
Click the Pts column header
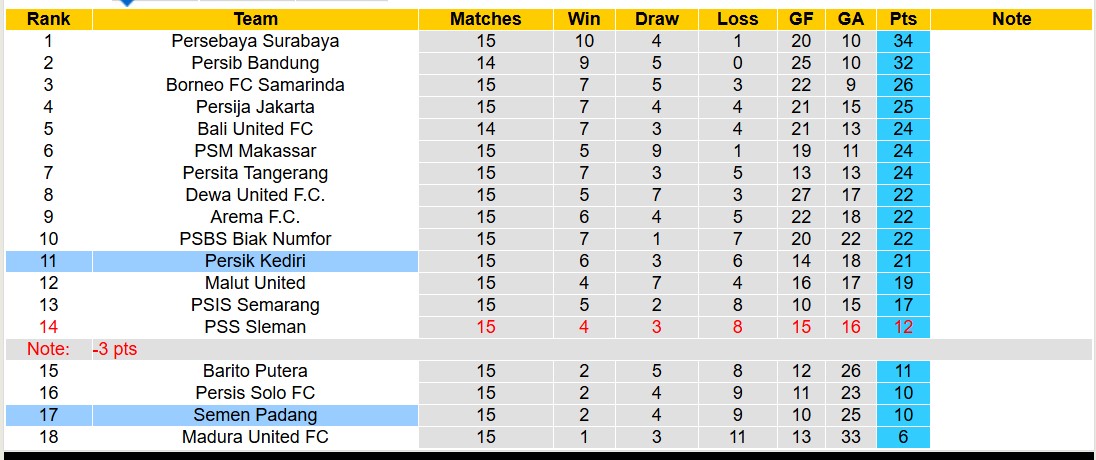pos(903,19)
